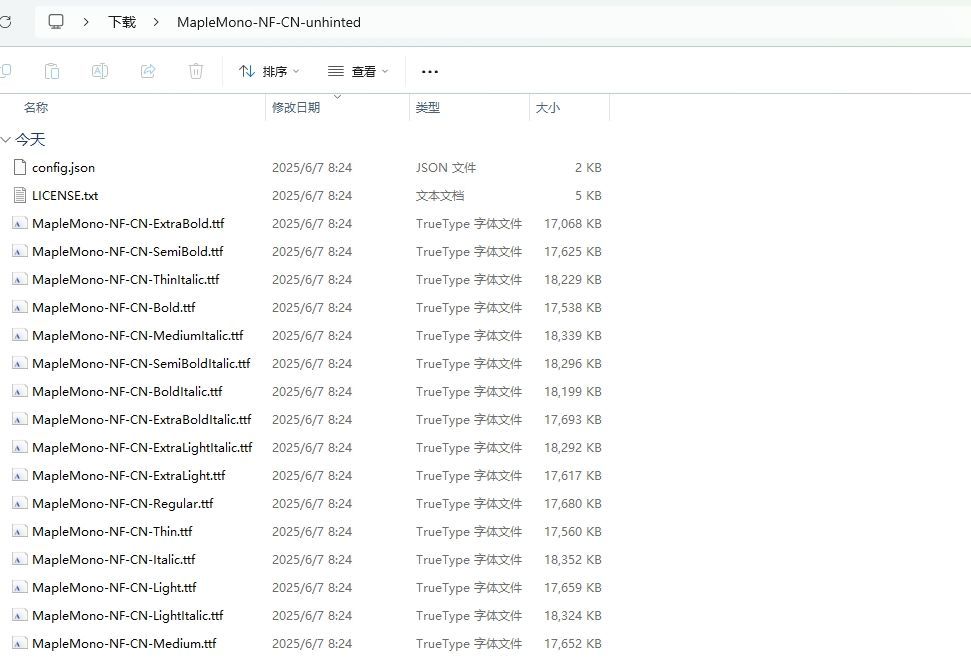Click the MapleMono-NF-CN-Thin.ttf file name
Viewport: 971px width, 671px height.
coord(112,532)
